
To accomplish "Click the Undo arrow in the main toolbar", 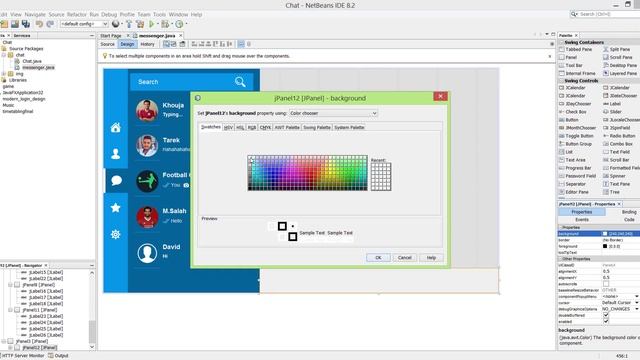I will point(39,24).
